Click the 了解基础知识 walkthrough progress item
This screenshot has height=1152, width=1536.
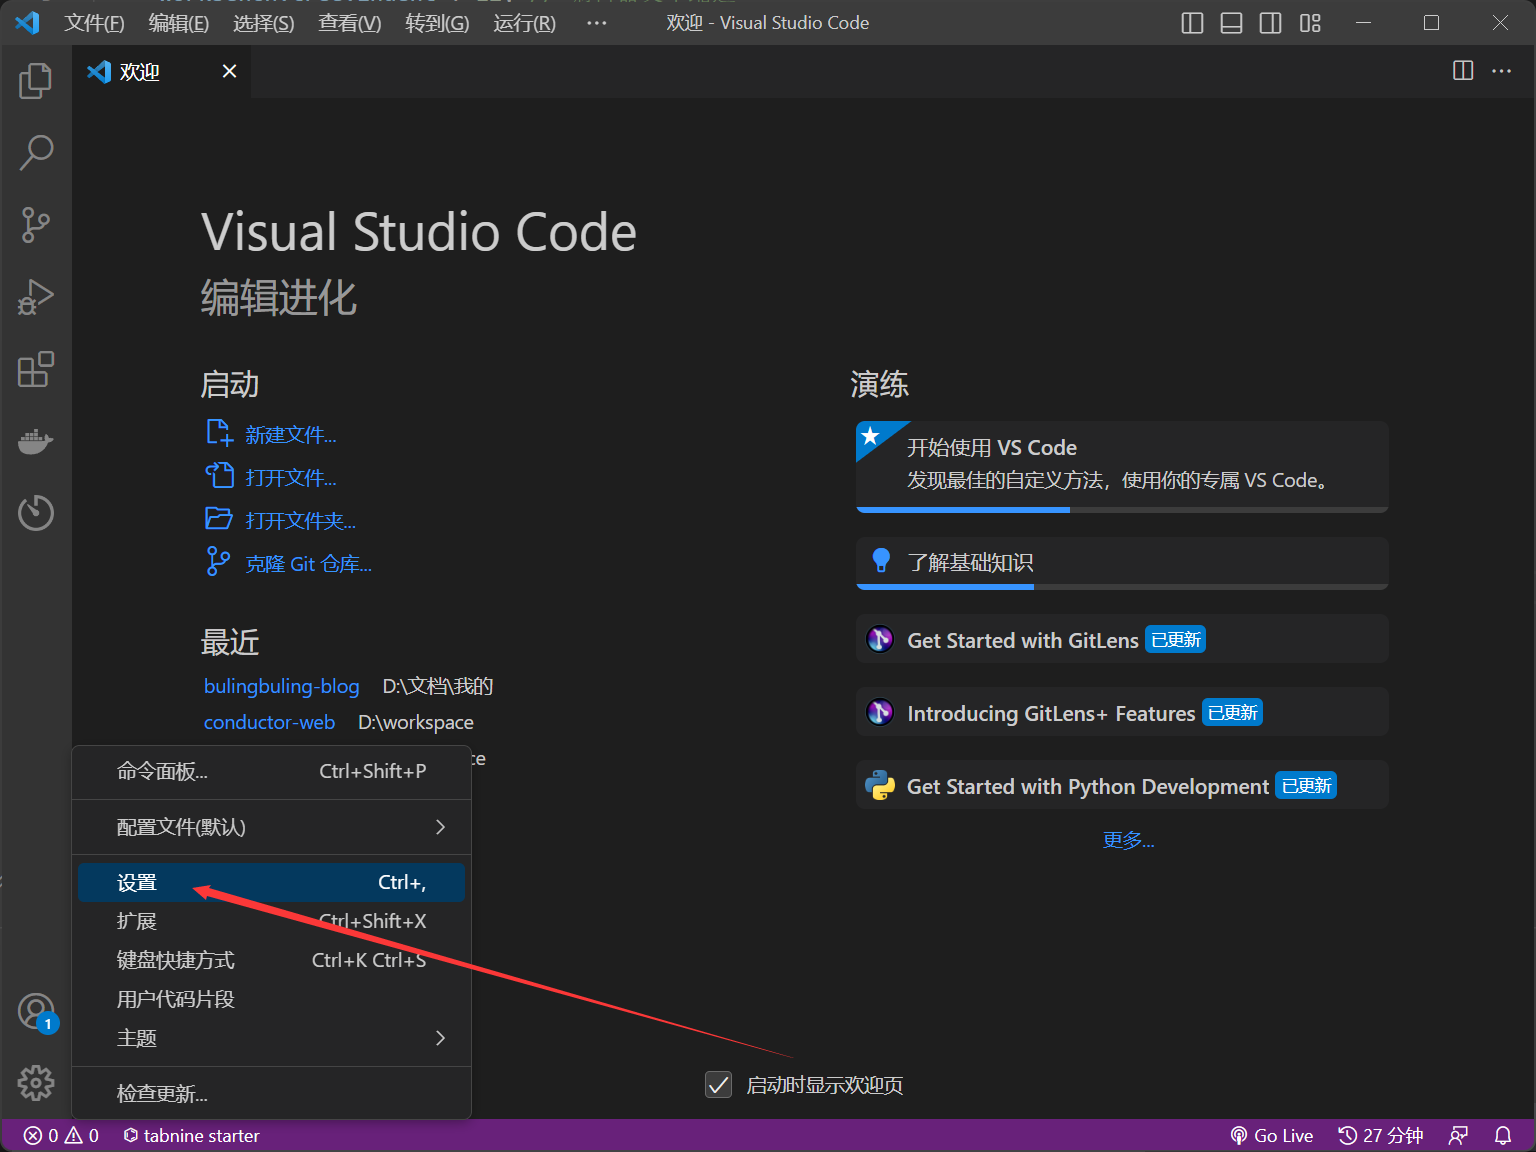point(1121,563)
